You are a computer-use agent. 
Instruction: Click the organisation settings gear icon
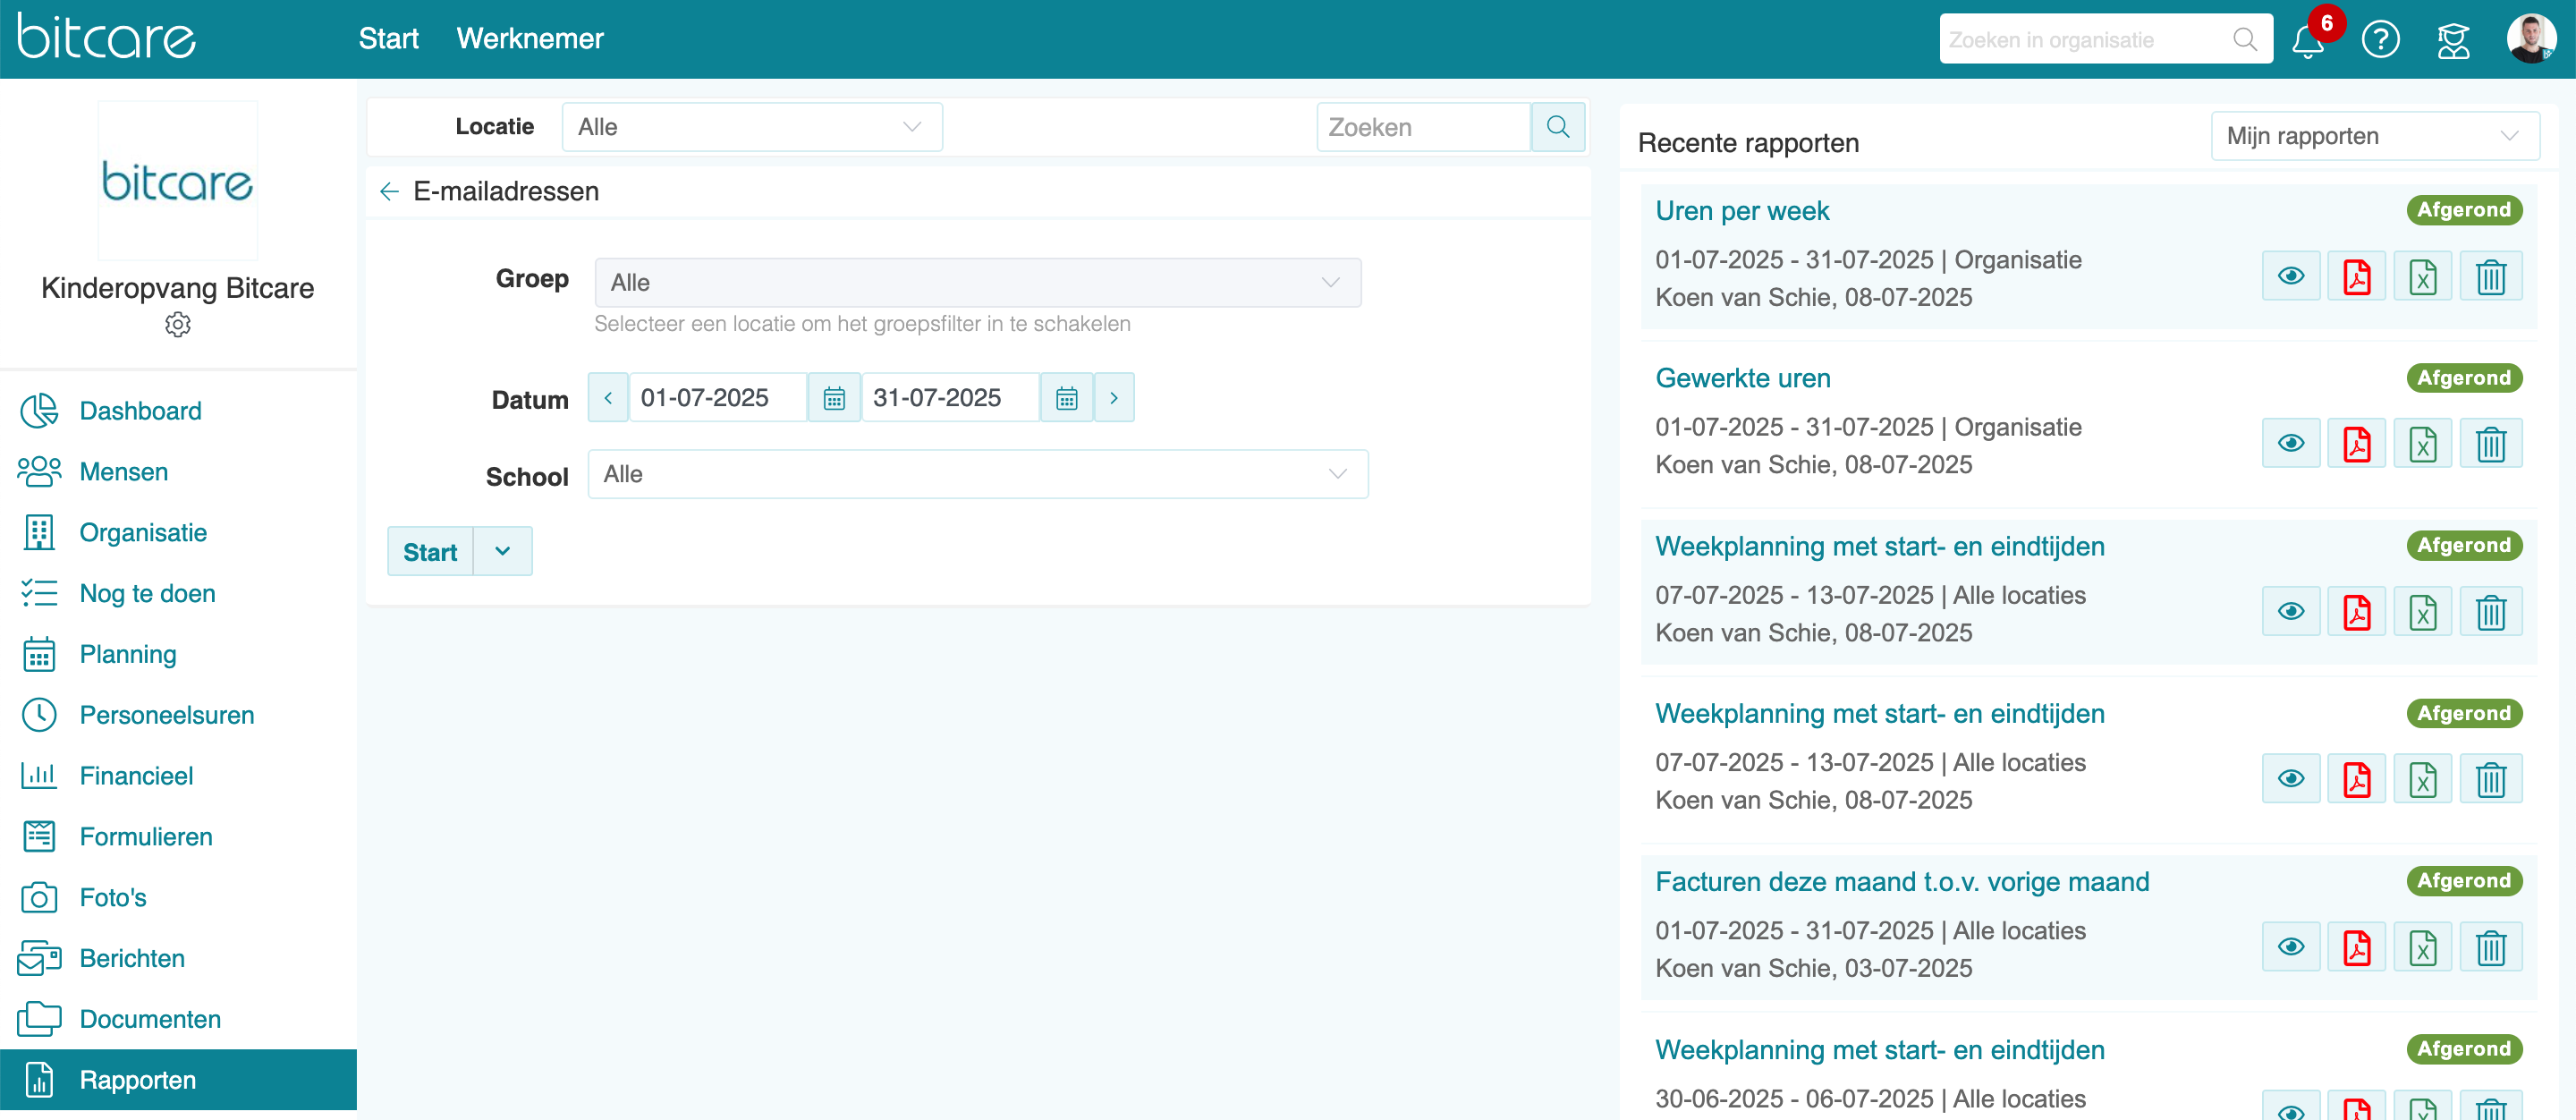pos(178,325)
